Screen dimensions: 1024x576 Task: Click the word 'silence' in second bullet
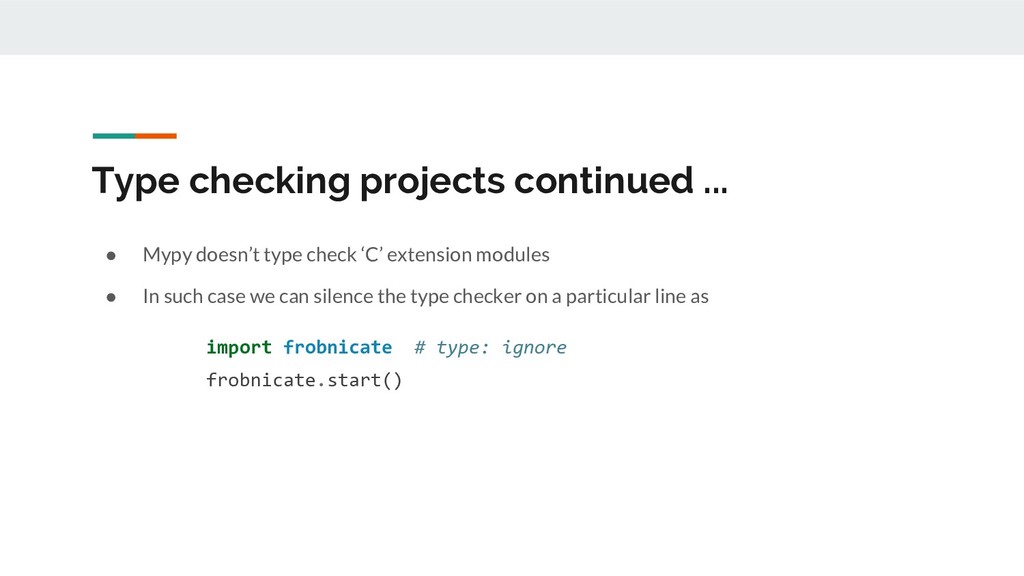point(331,297)
